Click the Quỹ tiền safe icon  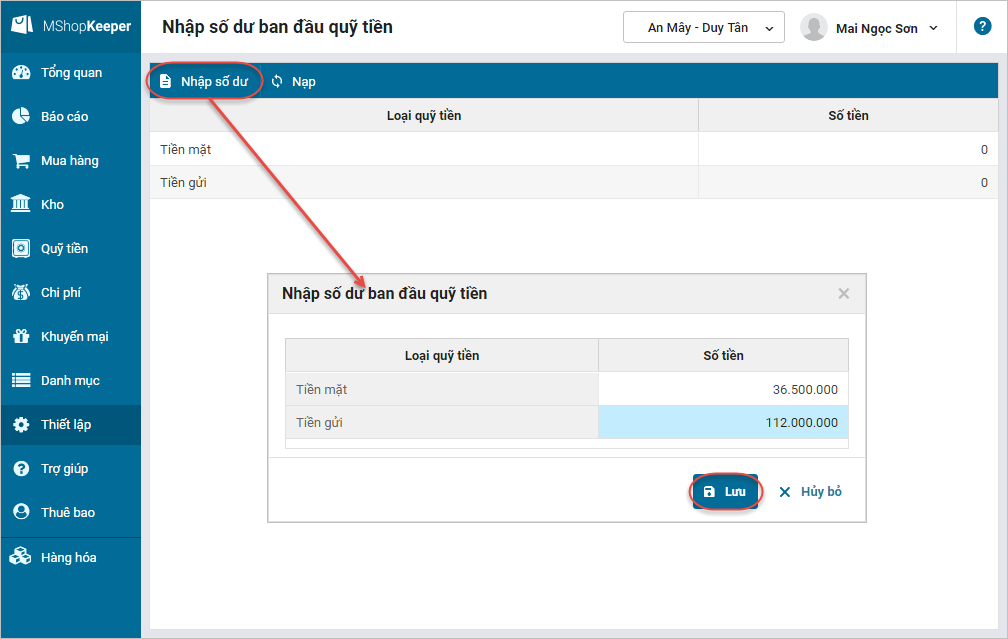point(21,248)
